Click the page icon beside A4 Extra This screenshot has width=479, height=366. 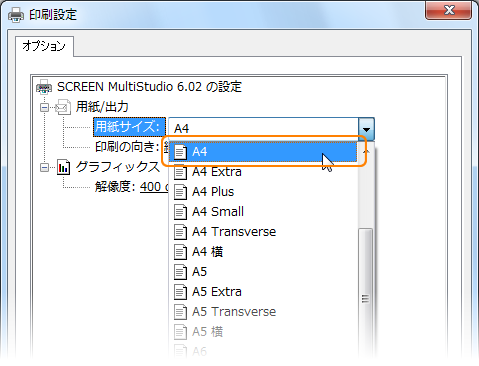[x=180, y=172]
